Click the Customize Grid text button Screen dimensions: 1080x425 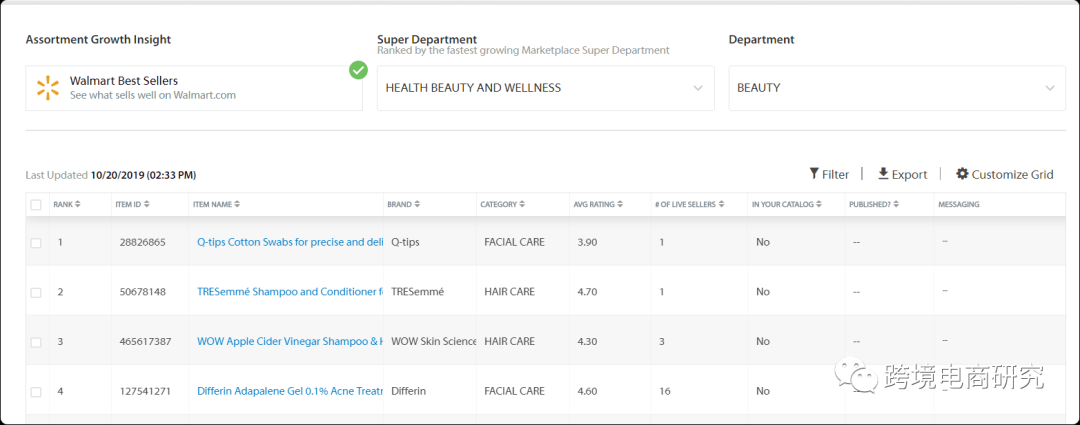click(1012, 174)
